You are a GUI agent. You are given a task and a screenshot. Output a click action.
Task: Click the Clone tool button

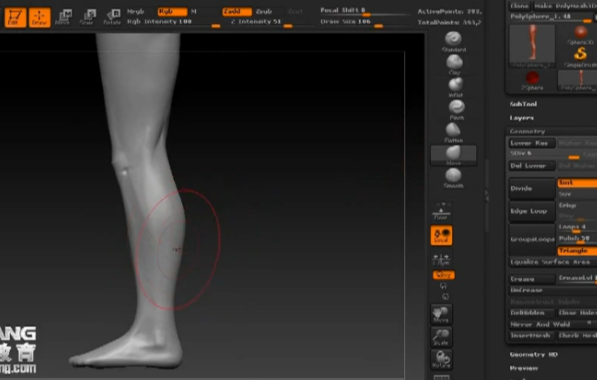click(x=519, y=6)
